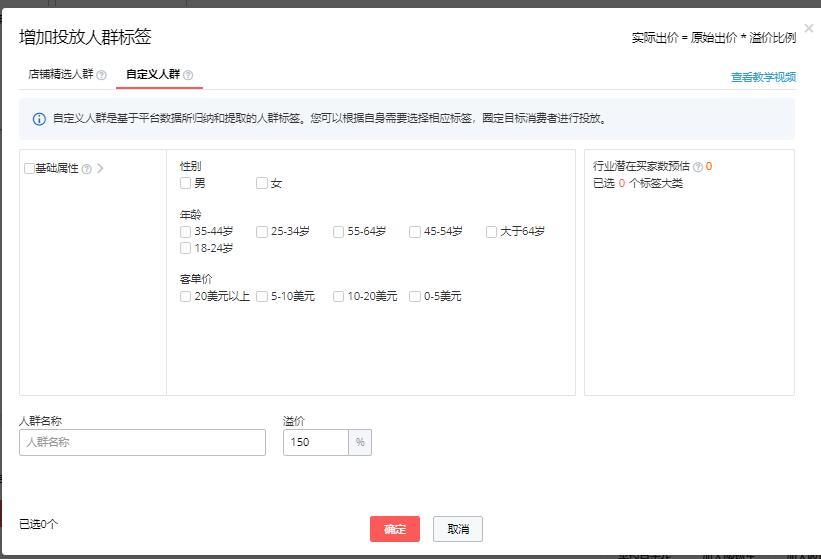Viewport: 821px width, 559px height.
Task: Select the 大于64岁 age checkbox
Action: [x=491, y=232]
